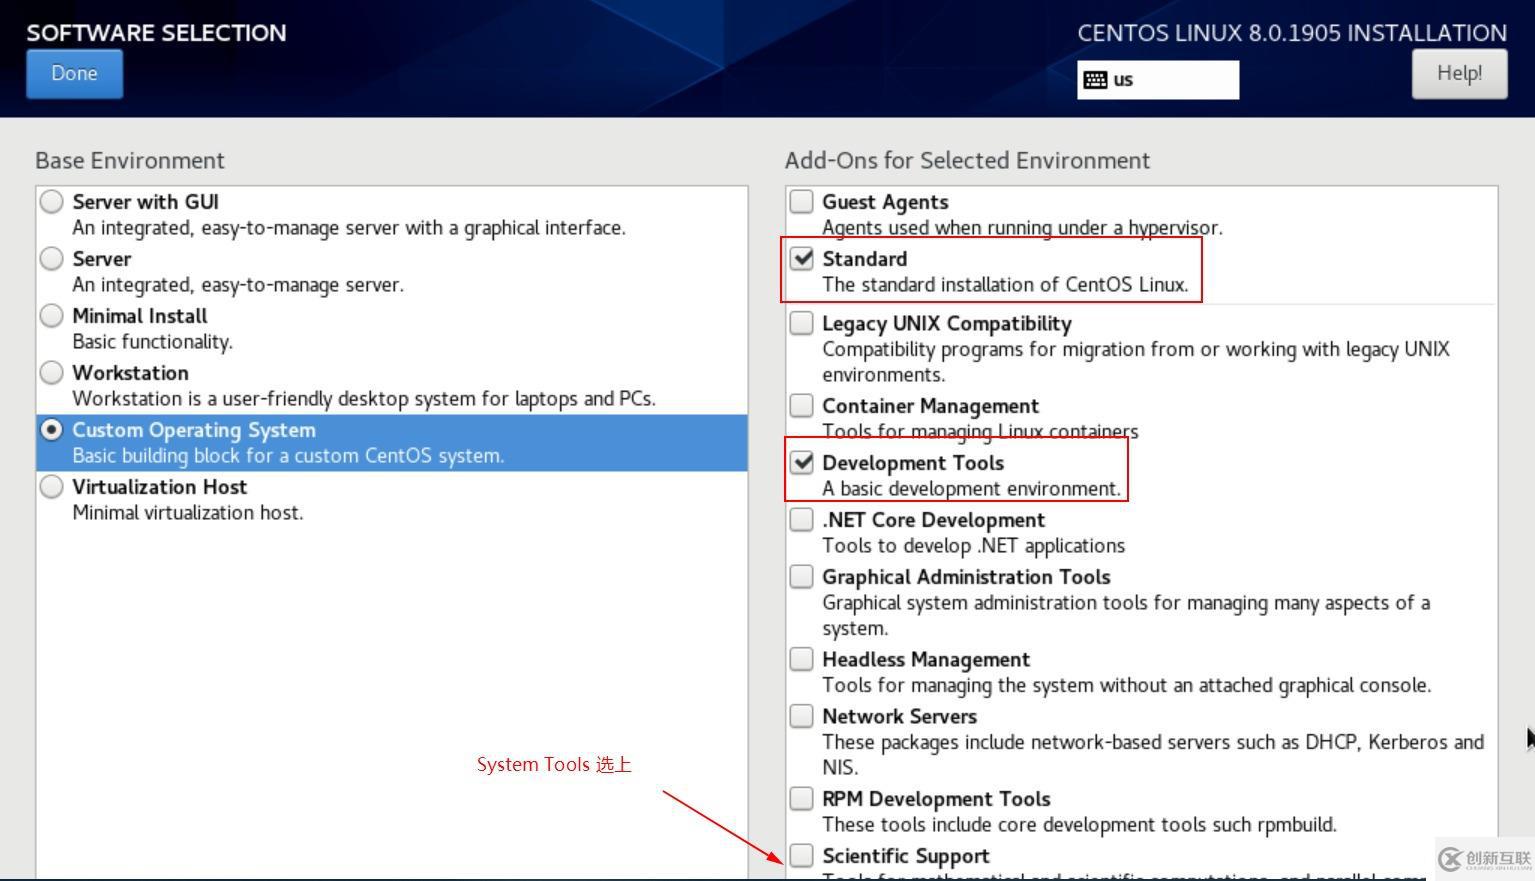
Task: Click 'Tools to develop .NET applications' text
Action: (973, 546)
